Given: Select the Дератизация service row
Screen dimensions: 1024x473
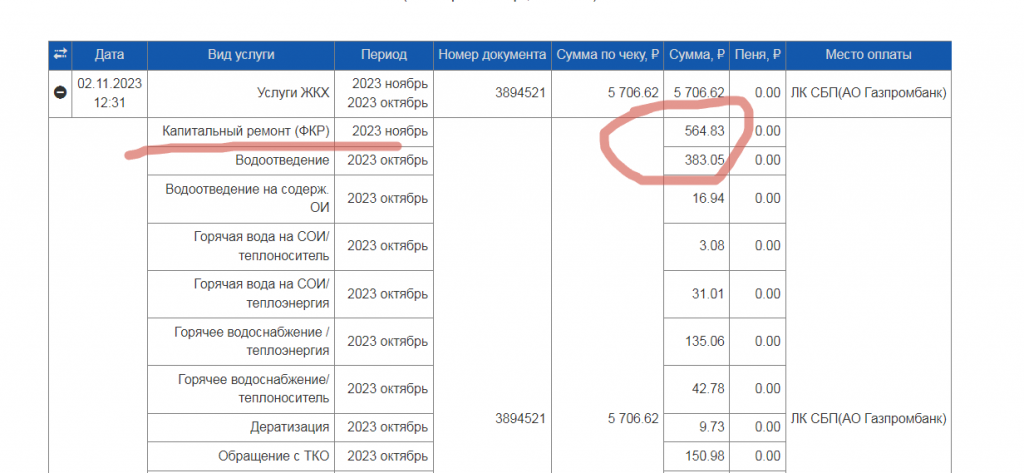Looking at the screenshot, I should point(289,427).
